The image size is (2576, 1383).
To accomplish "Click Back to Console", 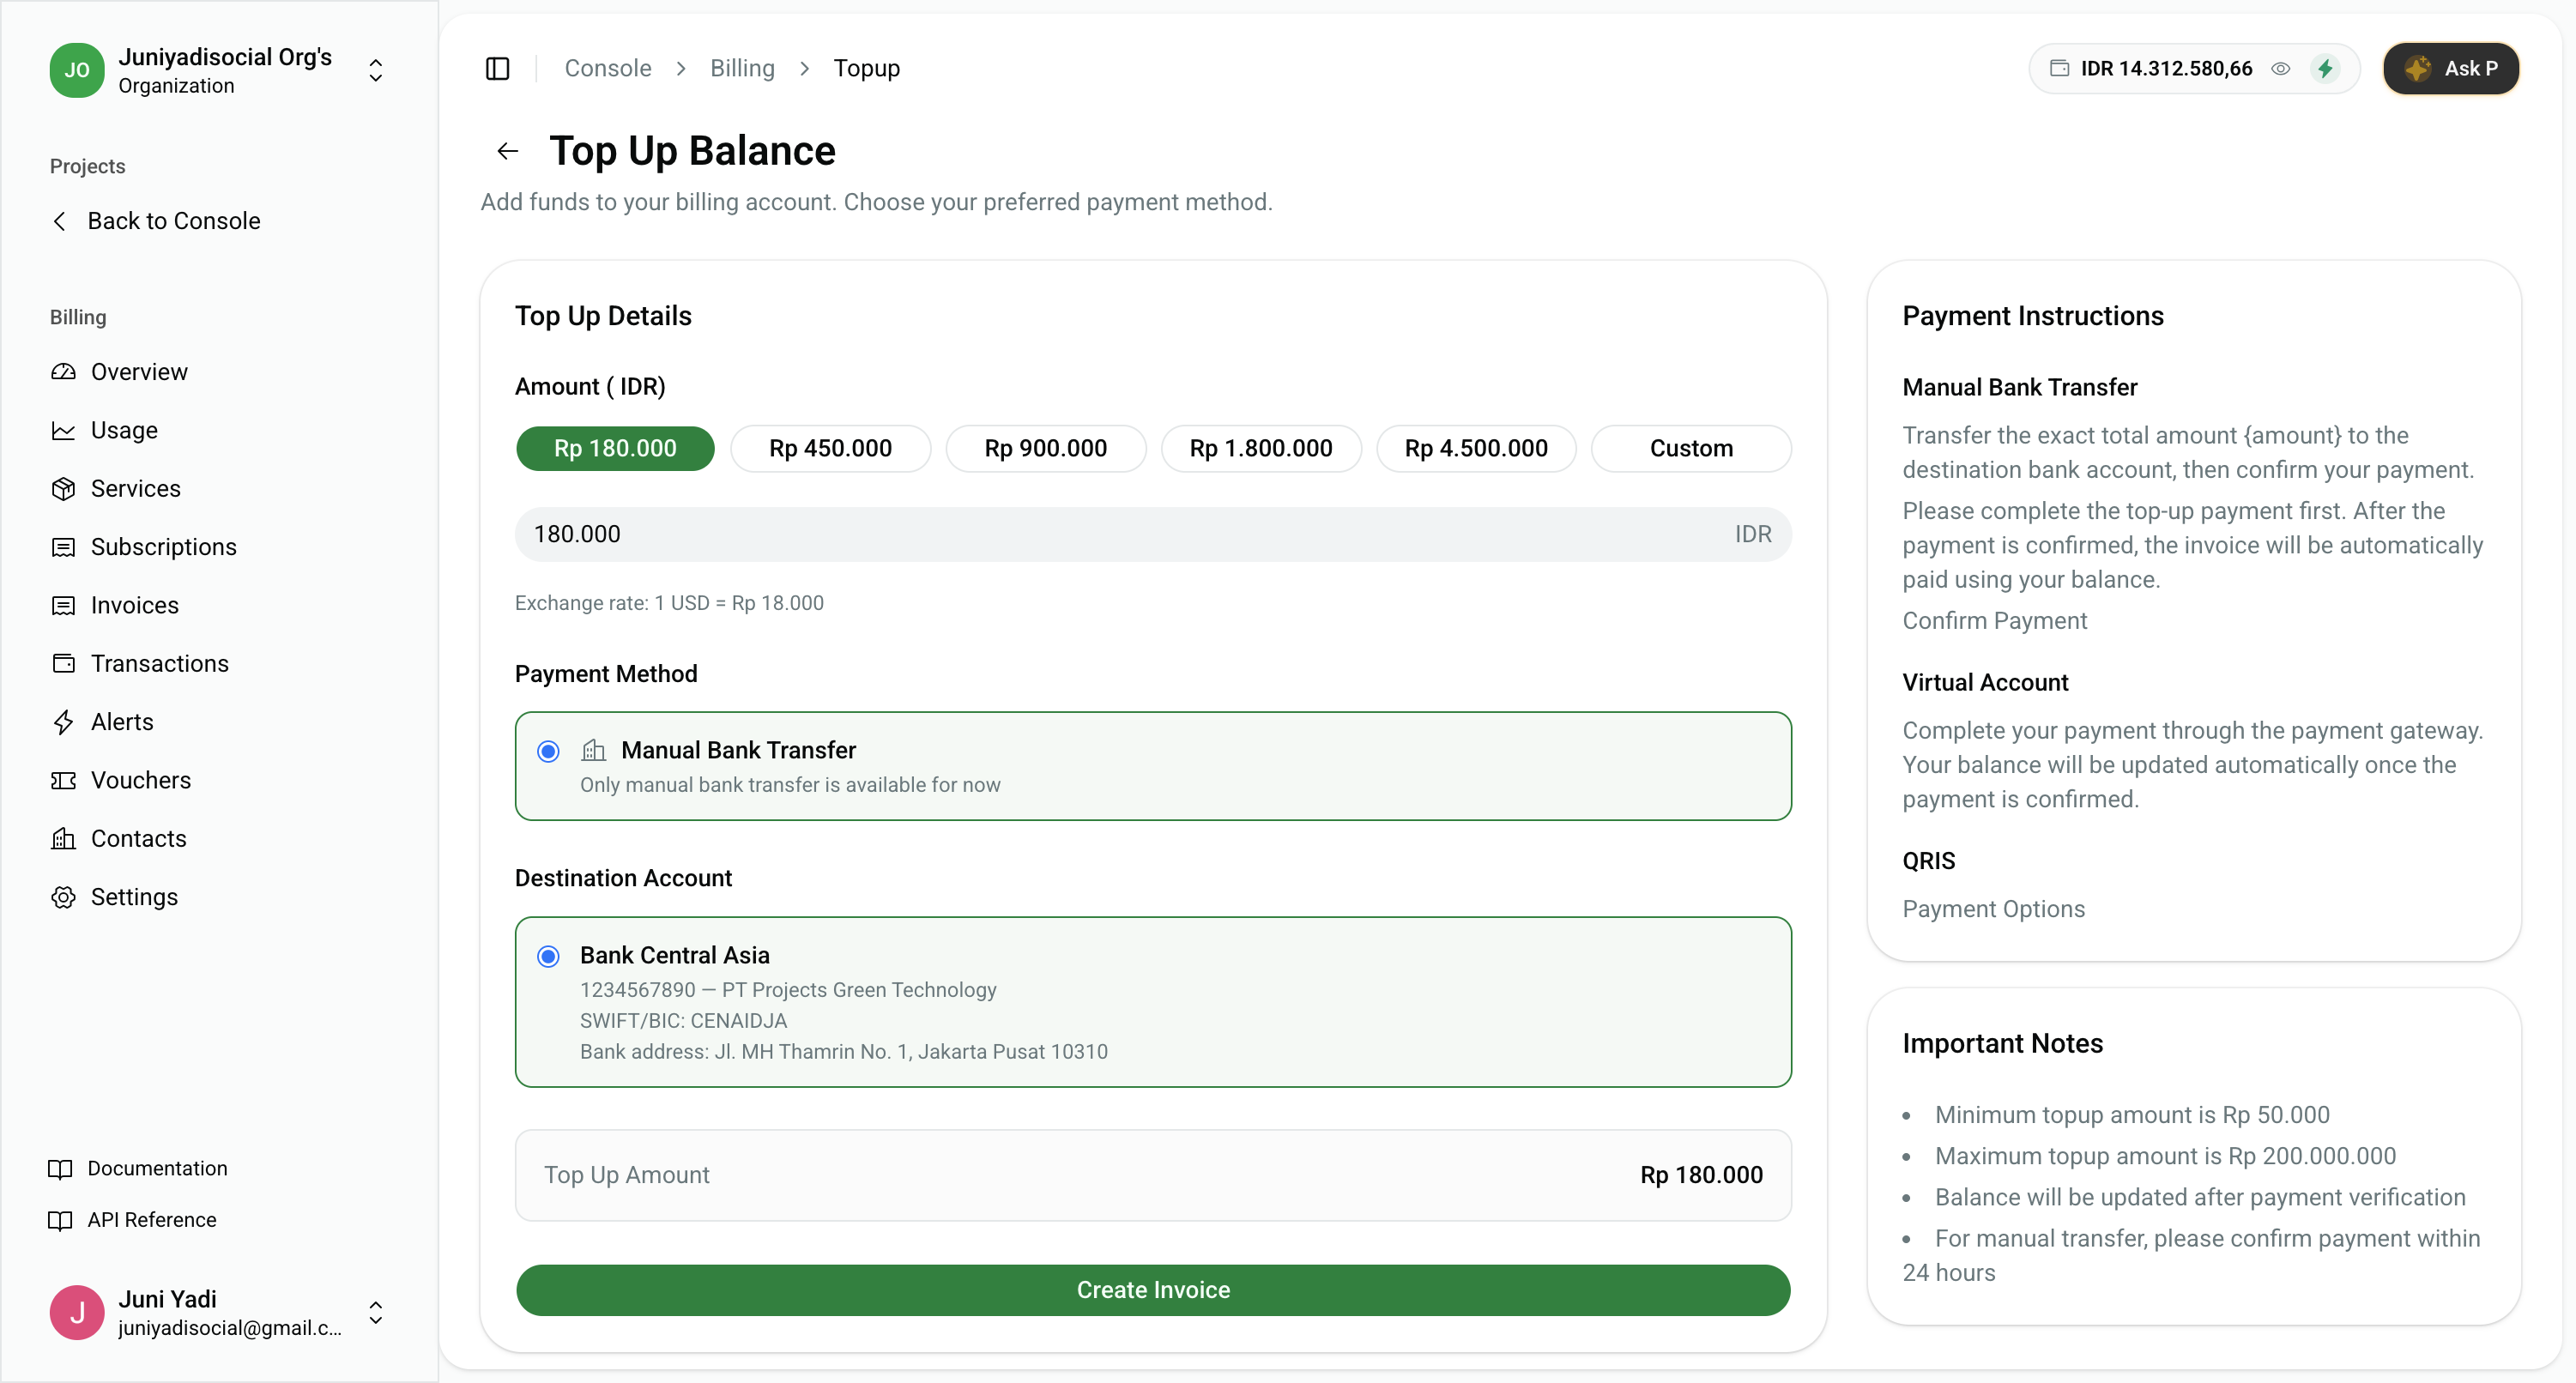I will (156, 221).
